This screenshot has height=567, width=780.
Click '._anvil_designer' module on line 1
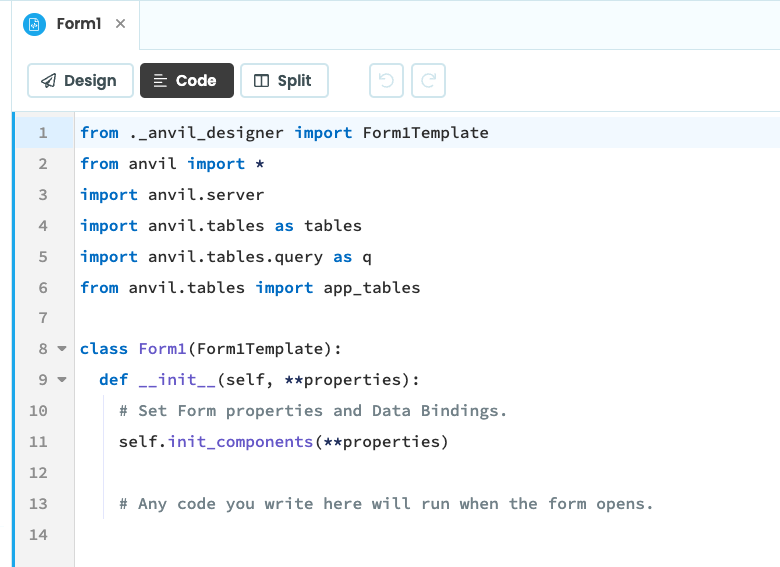tap(206, 133)
